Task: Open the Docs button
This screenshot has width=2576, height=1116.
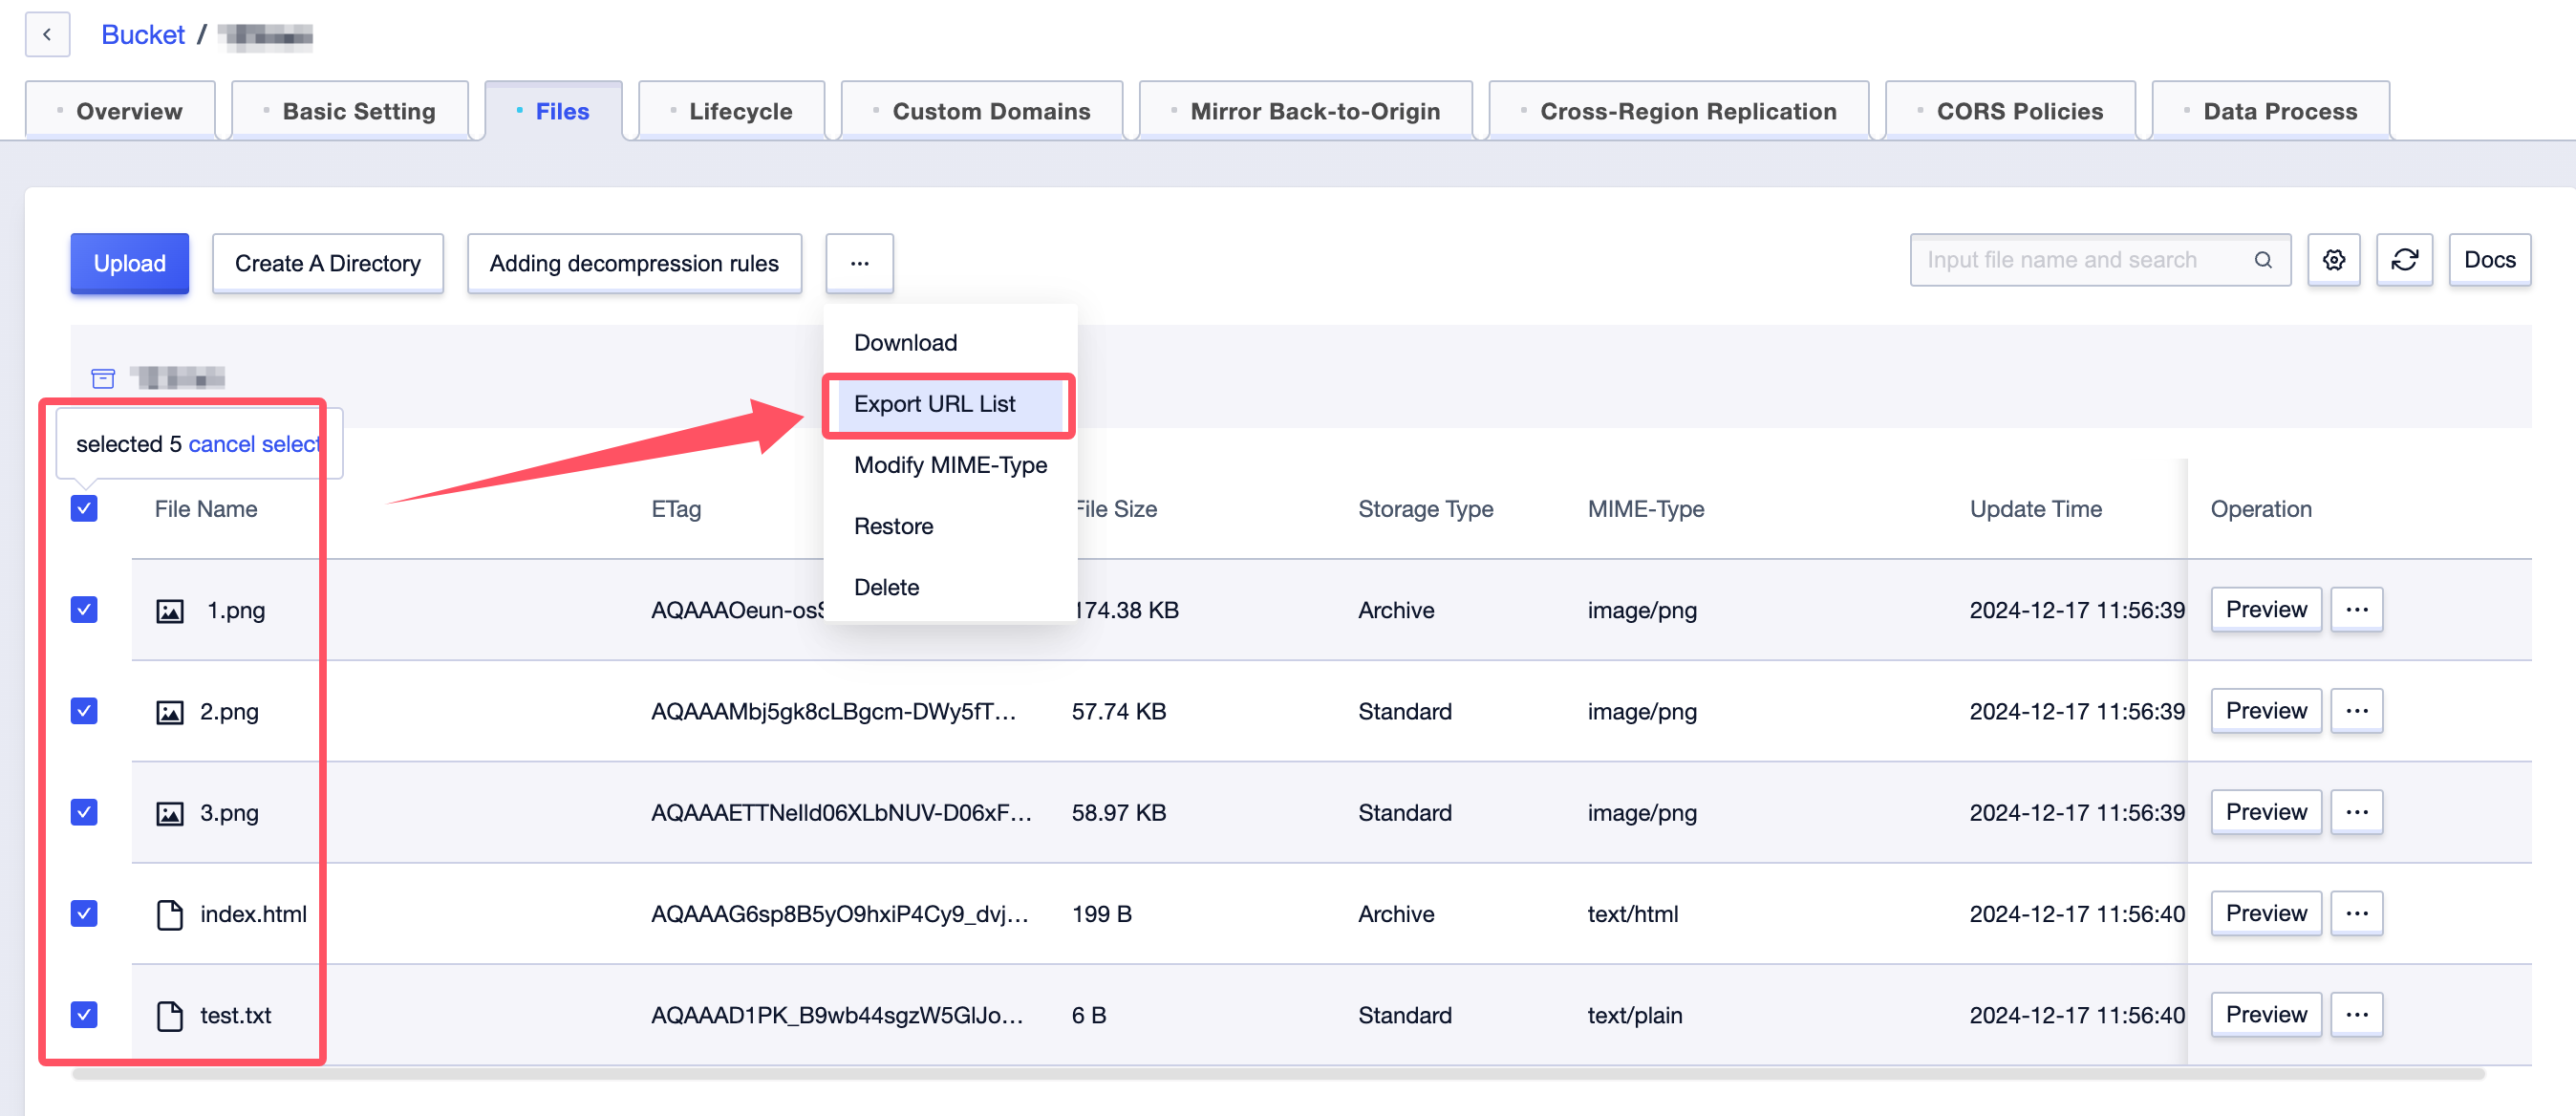Action: tap(2489, 260)
